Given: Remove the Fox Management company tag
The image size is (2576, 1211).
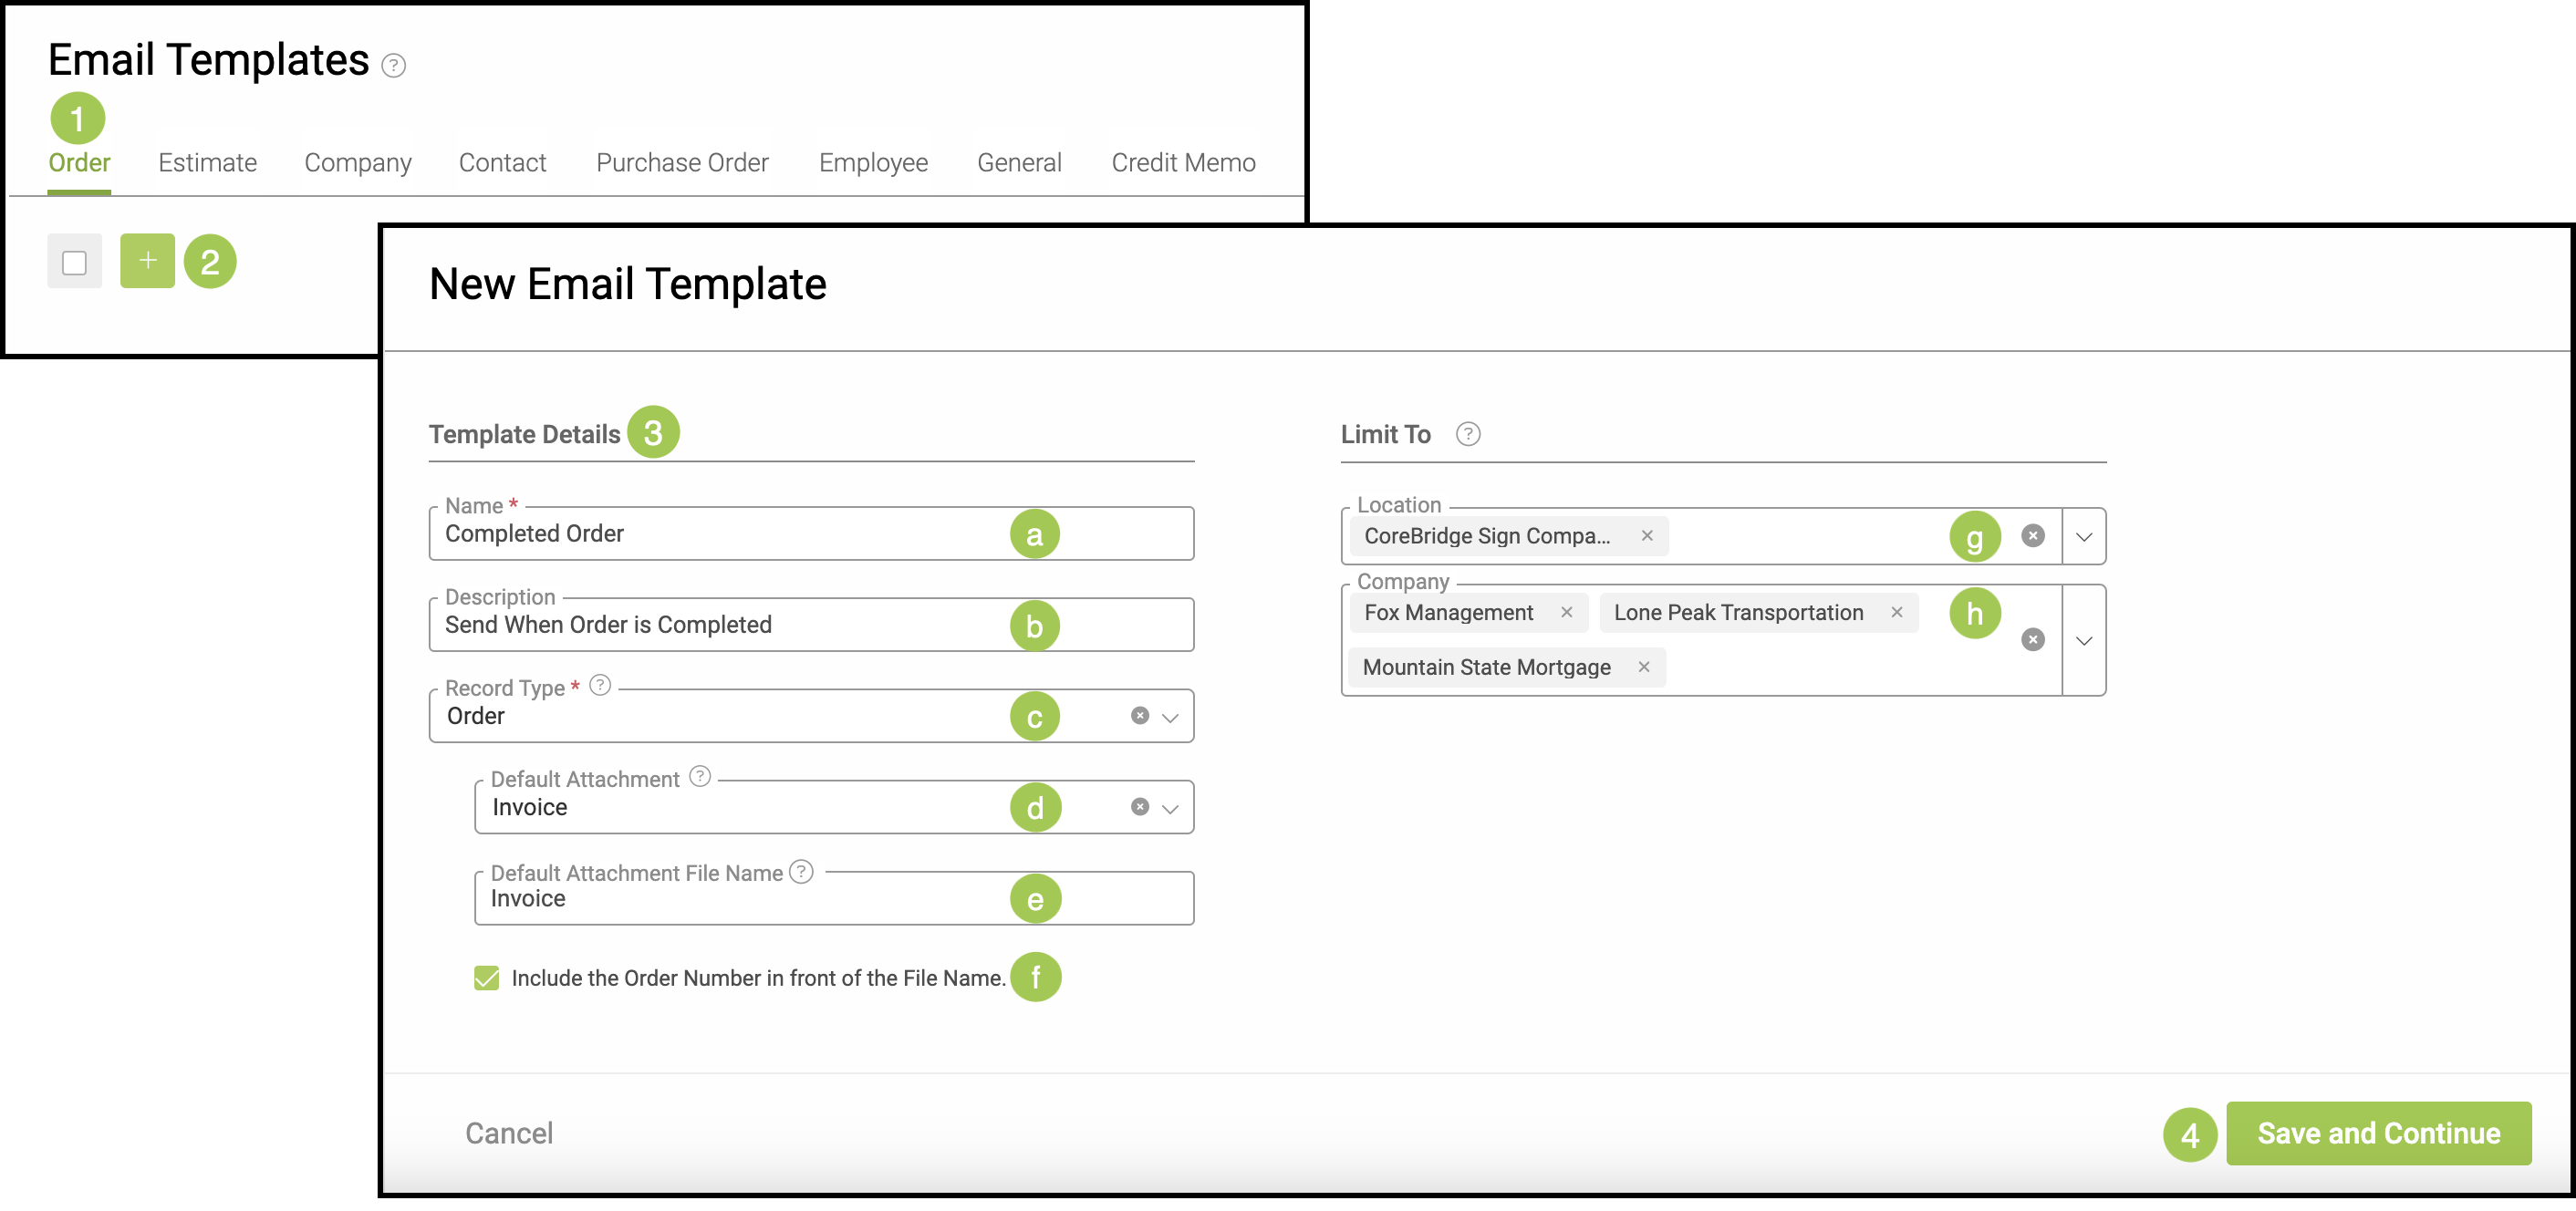Looking at the screenshot, I should point(1566,612).
